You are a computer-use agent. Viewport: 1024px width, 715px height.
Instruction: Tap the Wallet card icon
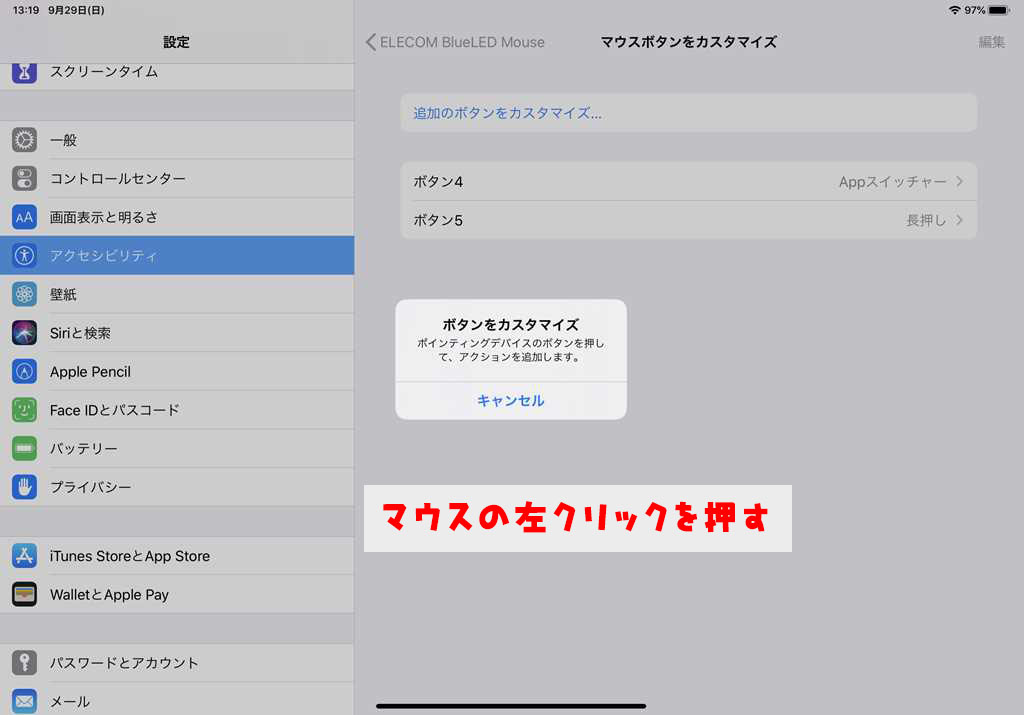point(24,594)
